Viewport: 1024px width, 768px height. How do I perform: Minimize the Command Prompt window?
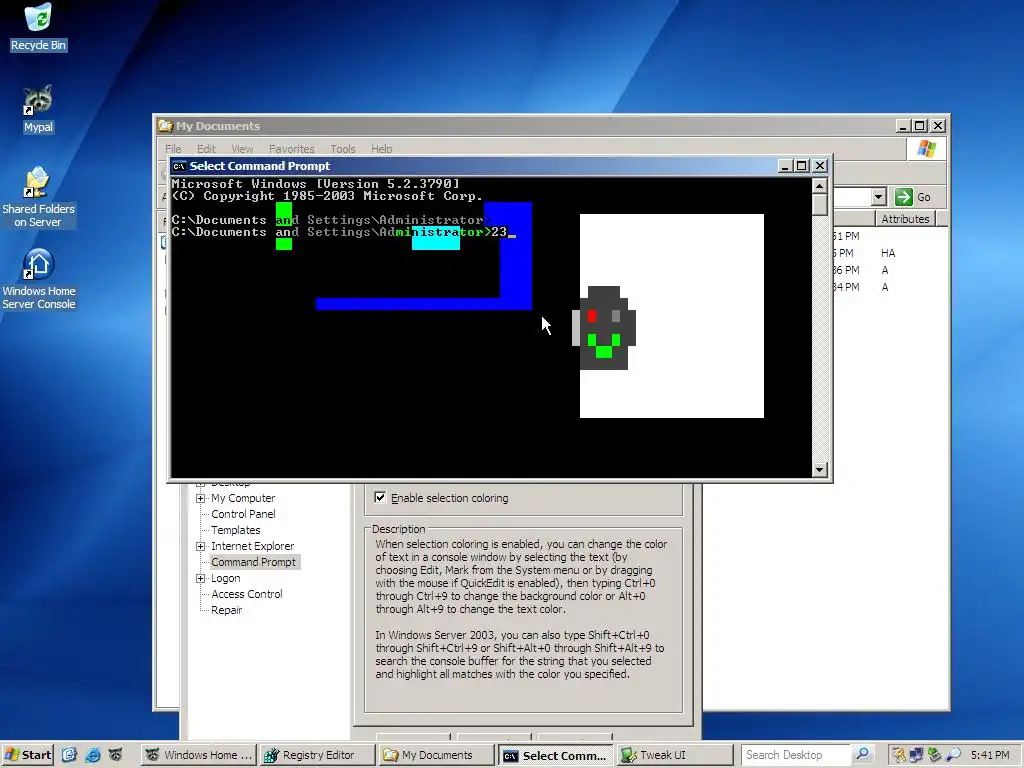(786, 166)
